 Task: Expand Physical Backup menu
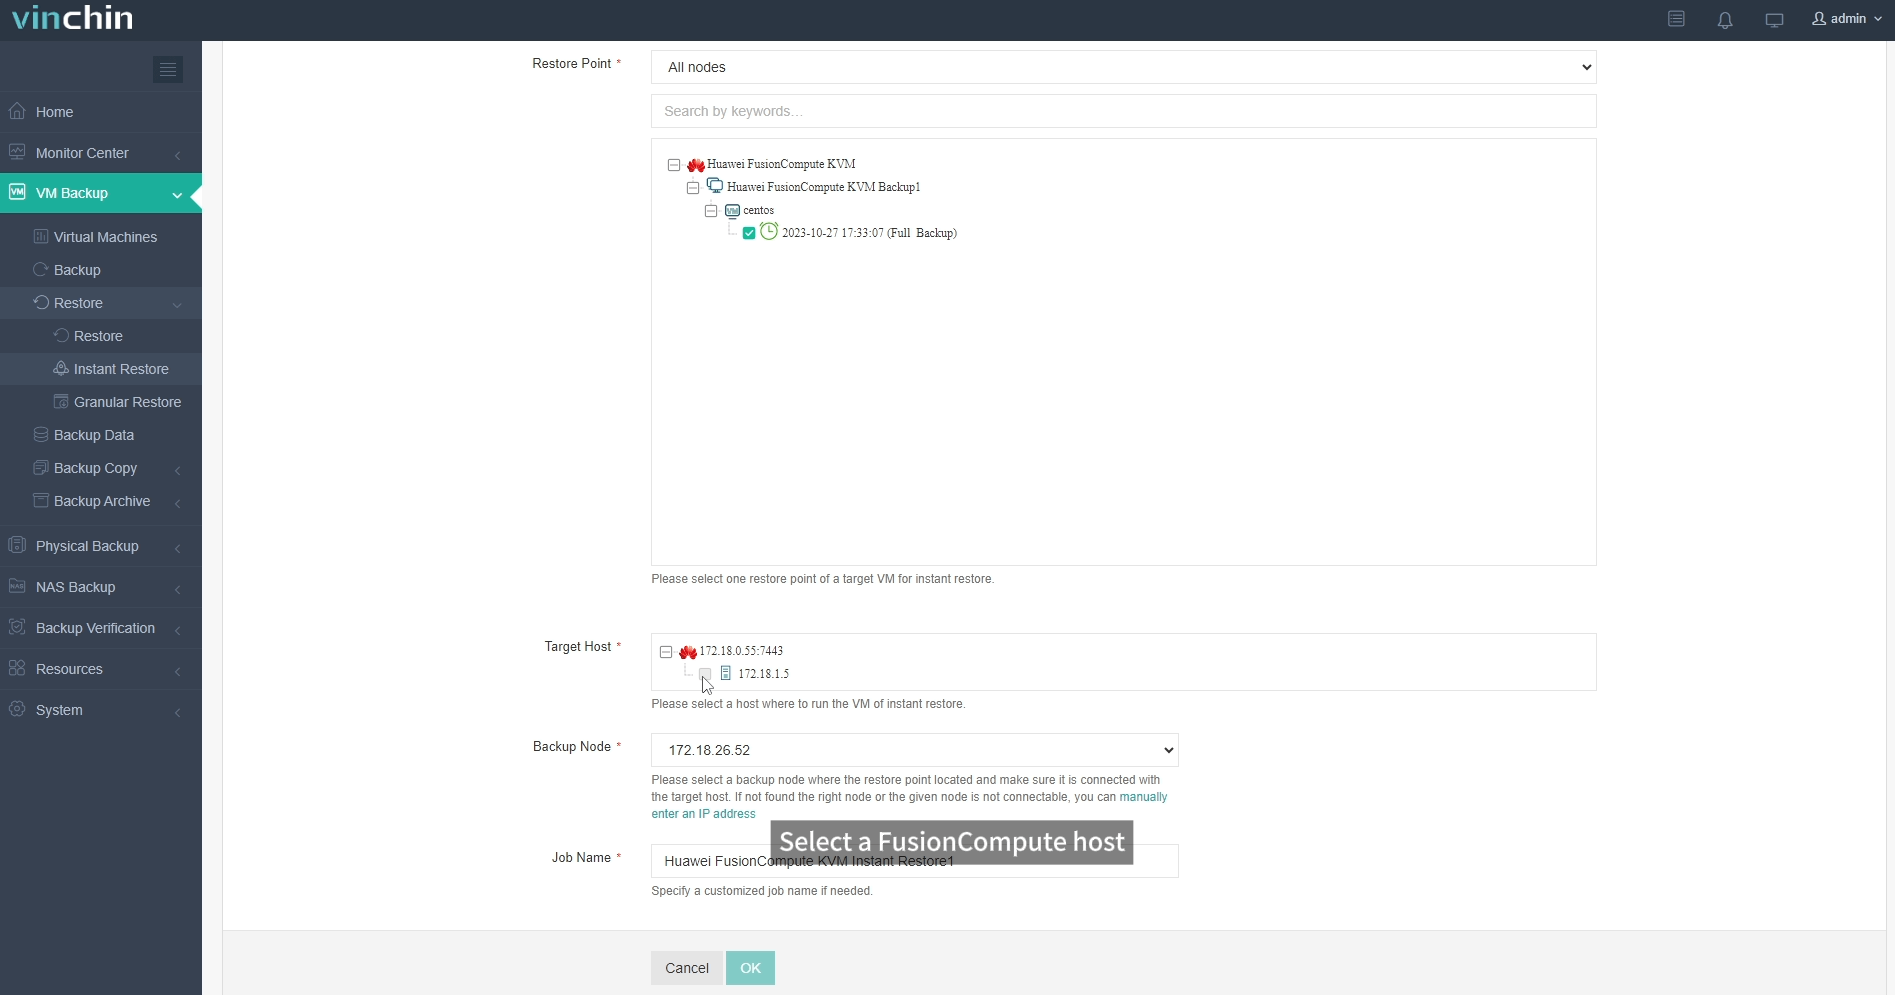[101, 546]
